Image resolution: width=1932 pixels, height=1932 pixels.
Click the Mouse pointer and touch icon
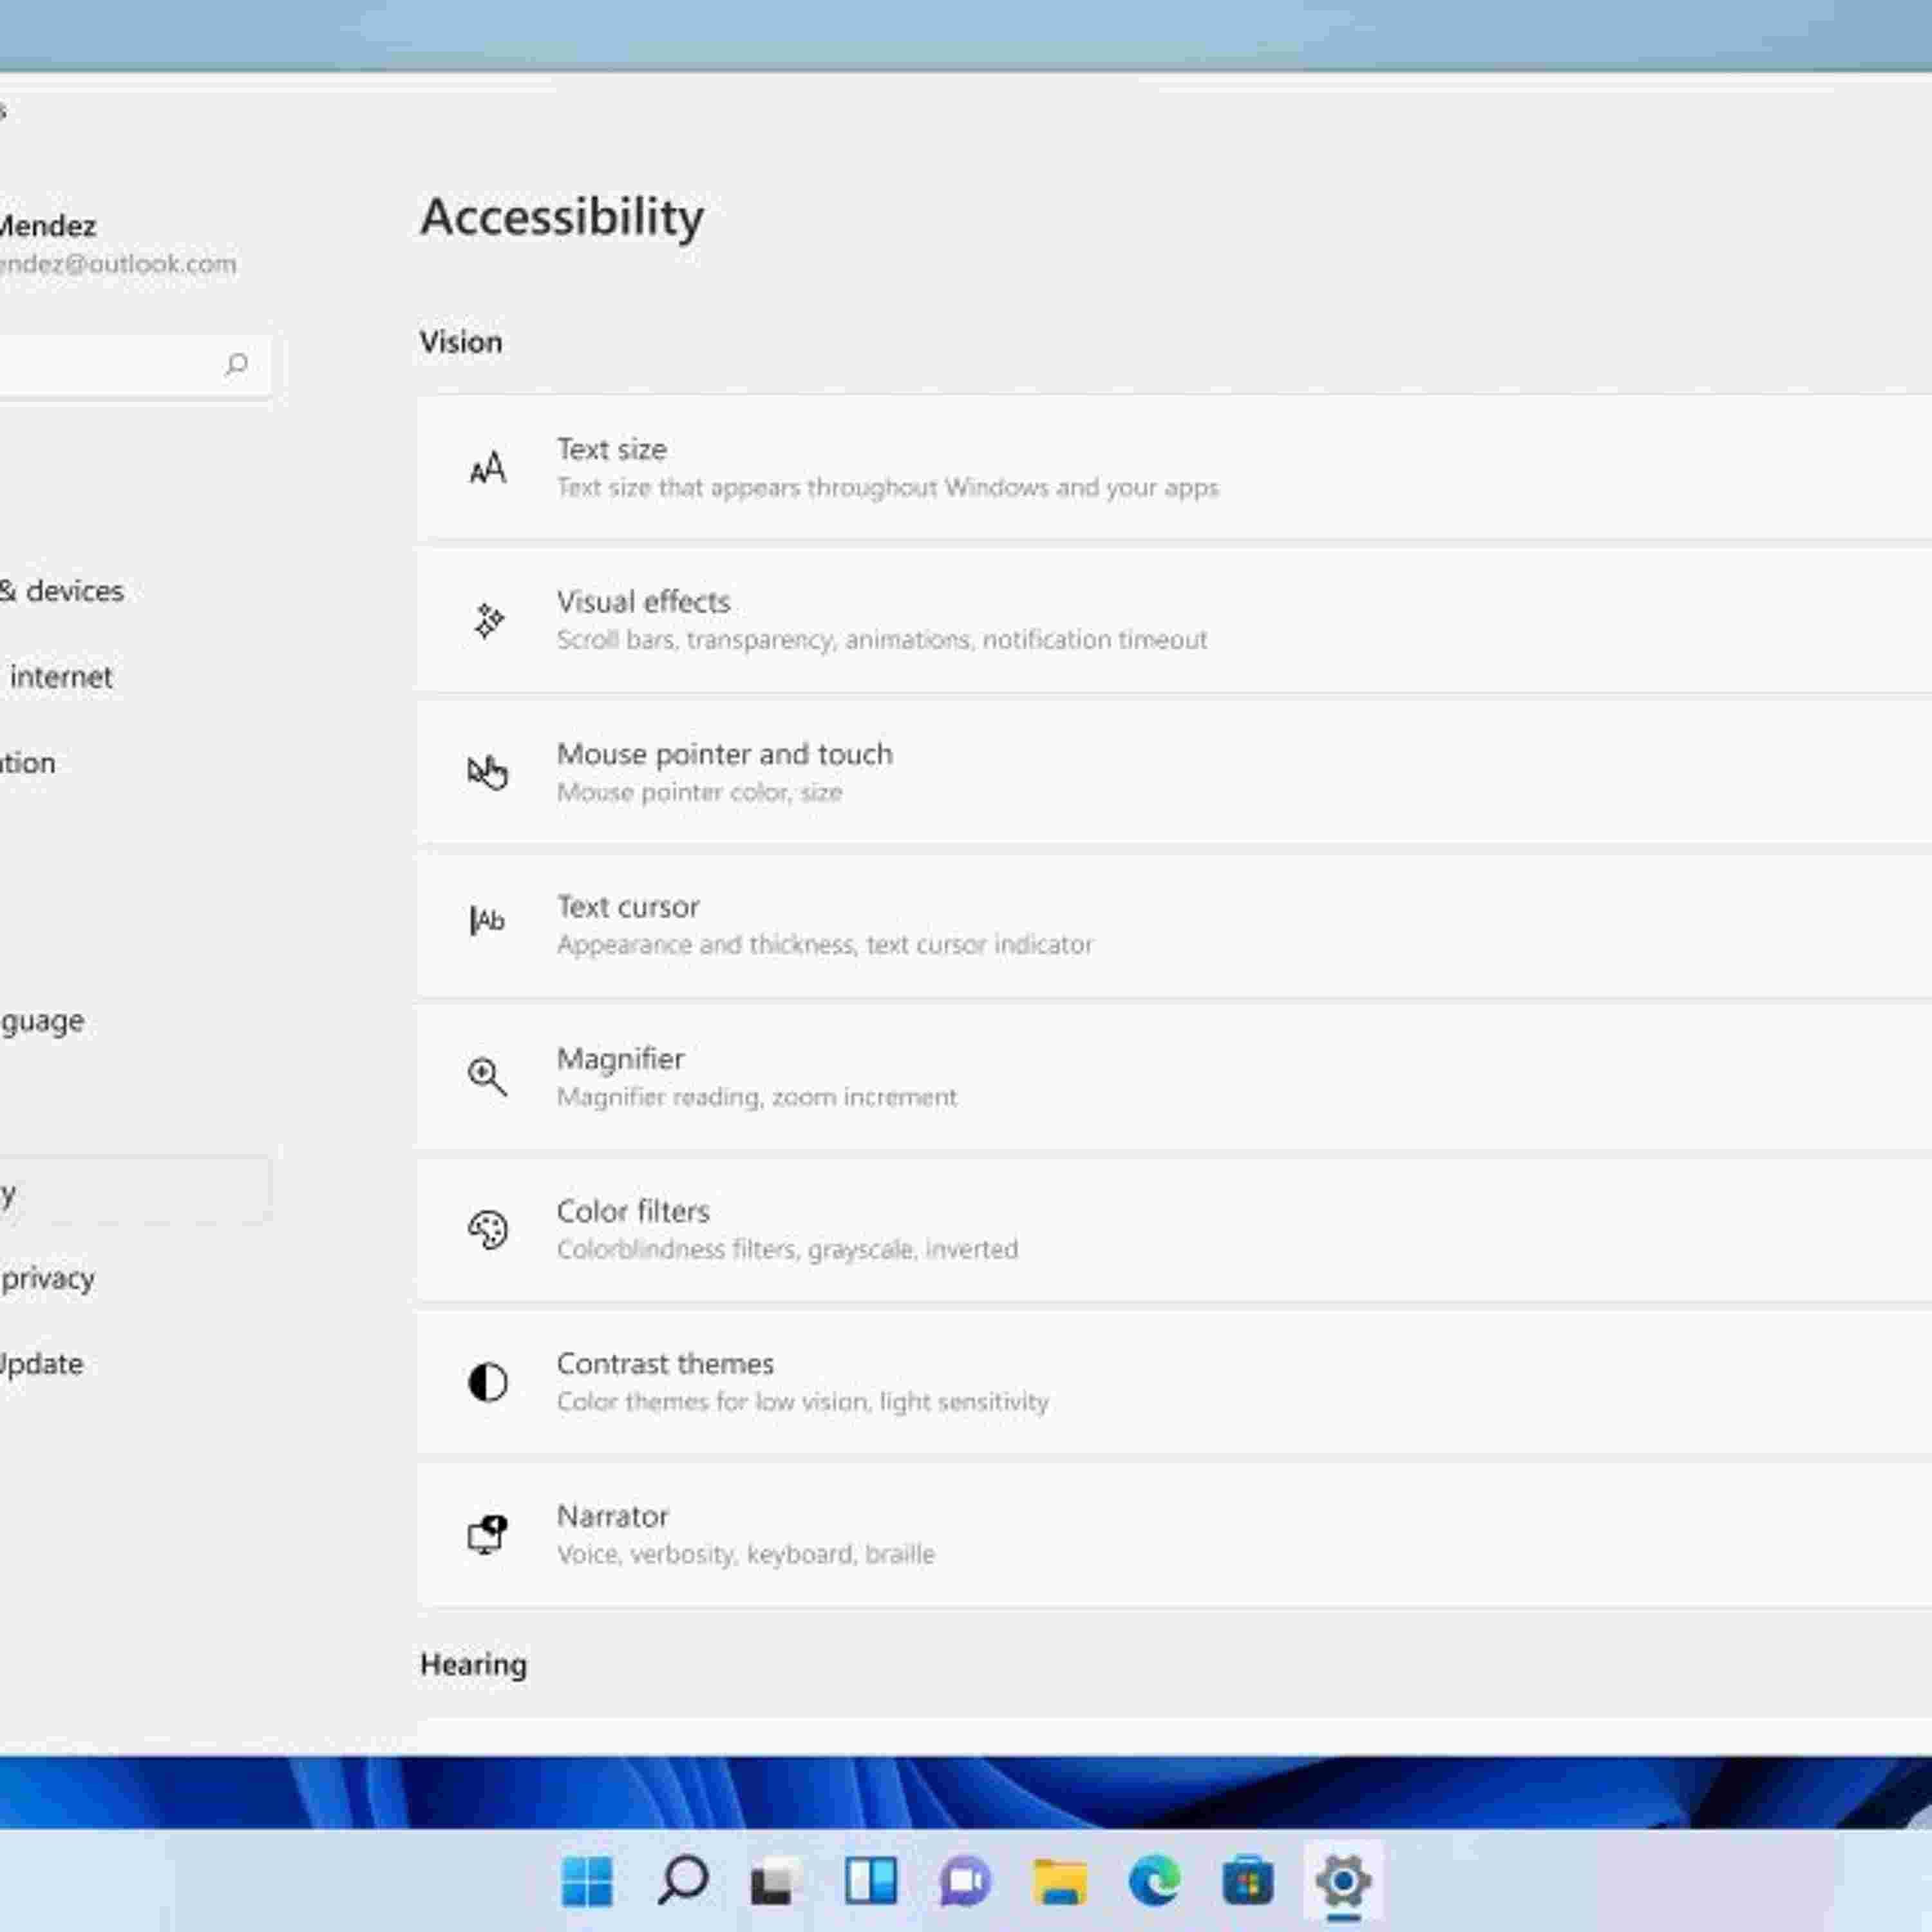[487, 772]
